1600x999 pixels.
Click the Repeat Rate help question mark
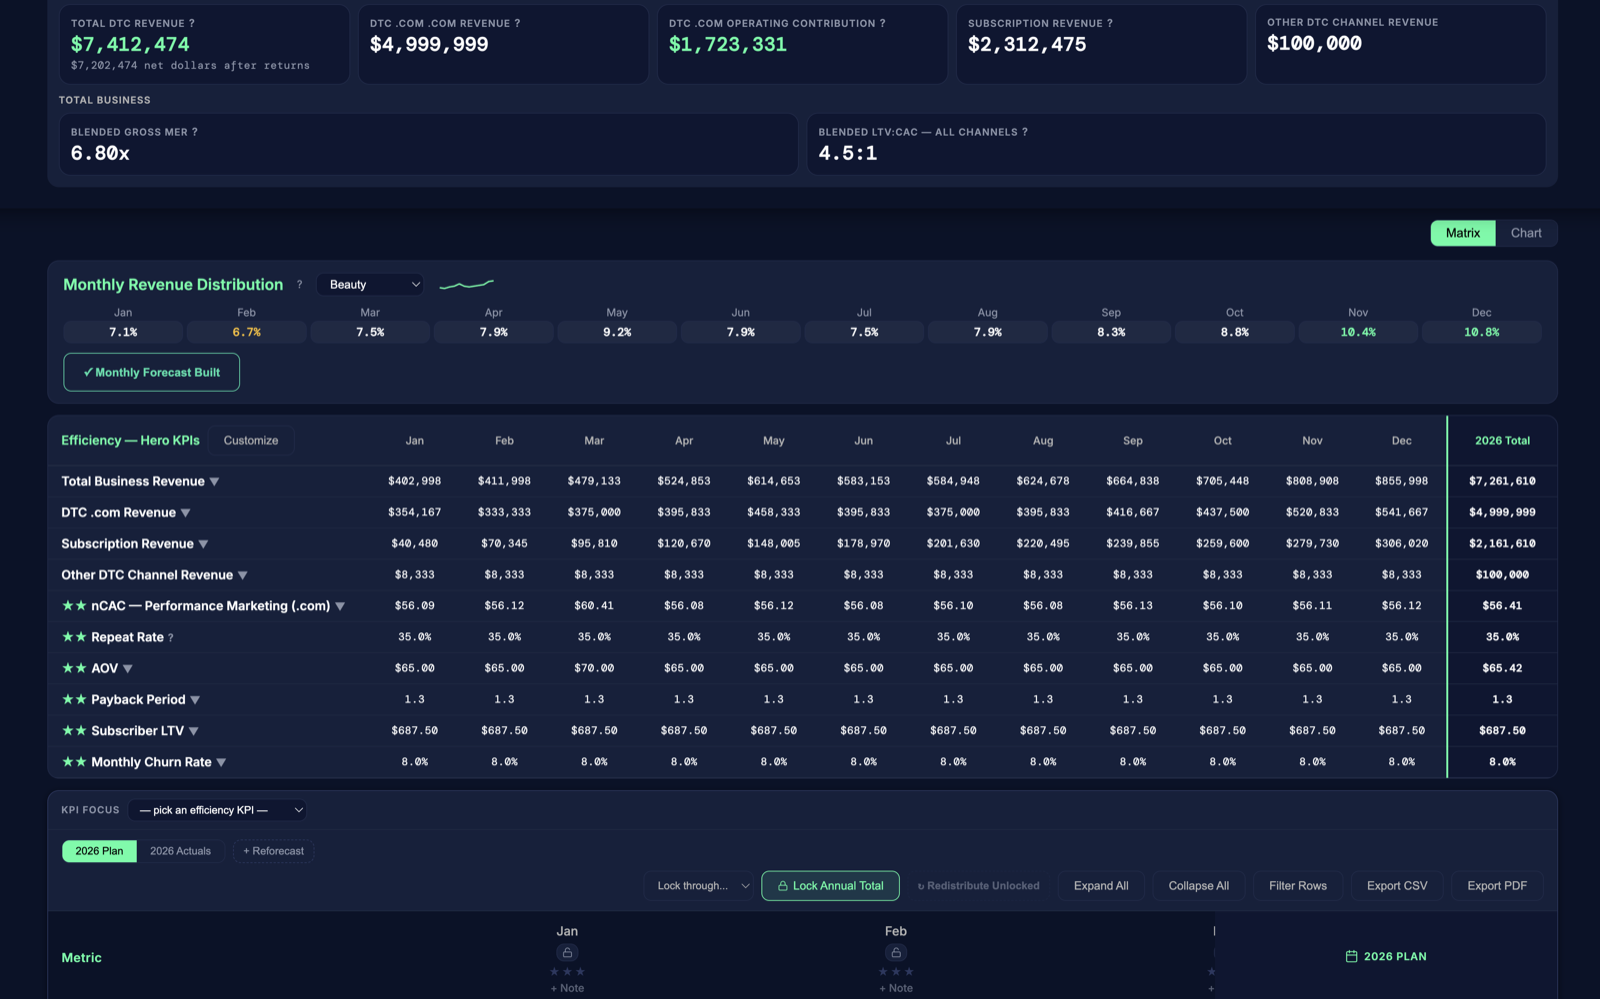coord(171,638)
